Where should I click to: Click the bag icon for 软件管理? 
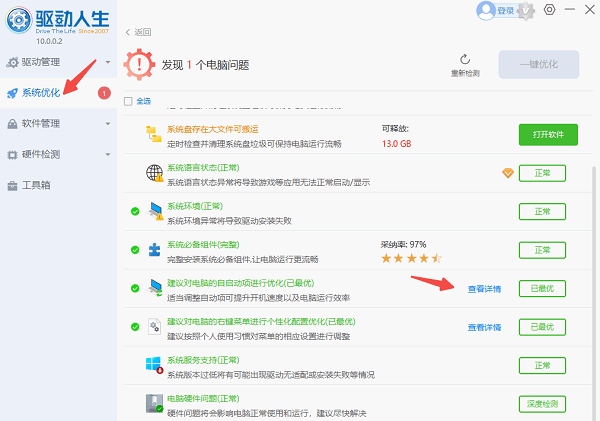(13, 124)
